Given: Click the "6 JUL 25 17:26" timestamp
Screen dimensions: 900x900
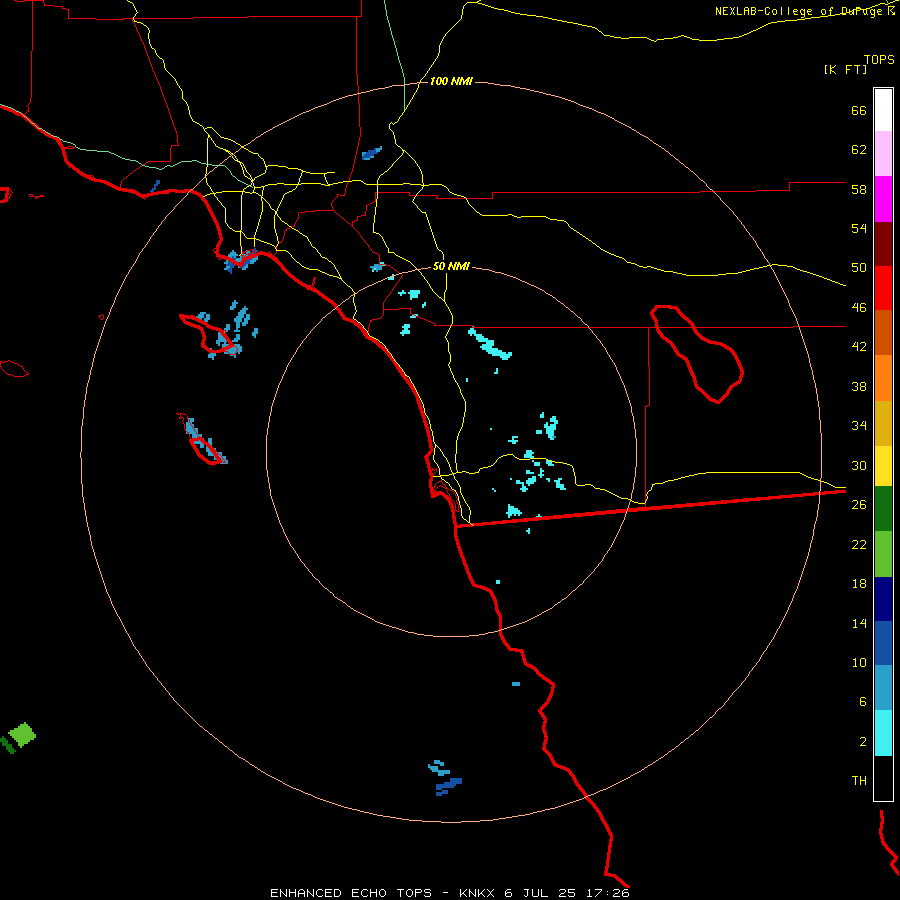Looking at the screenshot, I should click(567, 893).
